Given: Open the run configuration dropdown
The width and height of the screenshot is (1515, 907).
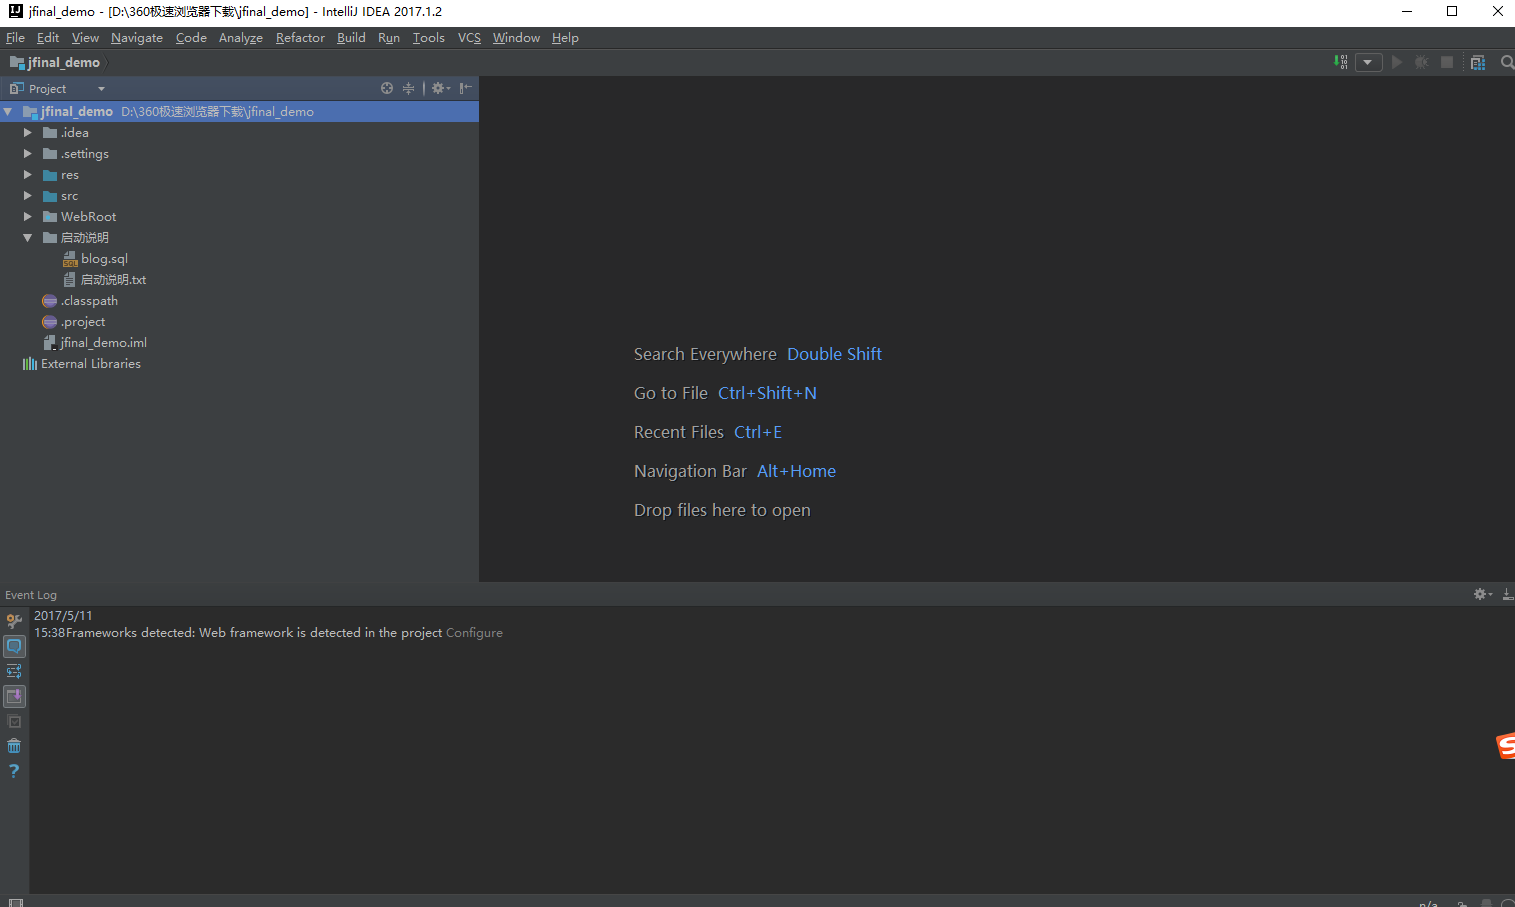Looking at the screenshot, I should click(x=1368, y=62).
